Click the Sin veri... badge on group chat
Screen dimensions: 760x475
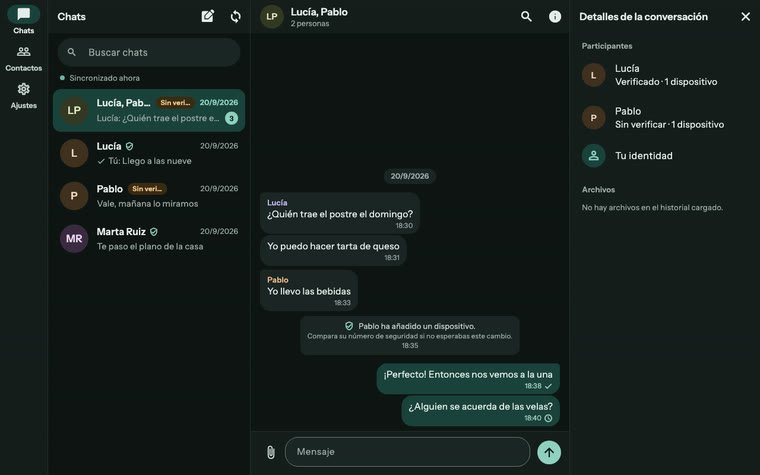pyautogui.click(x=175, y=103)
